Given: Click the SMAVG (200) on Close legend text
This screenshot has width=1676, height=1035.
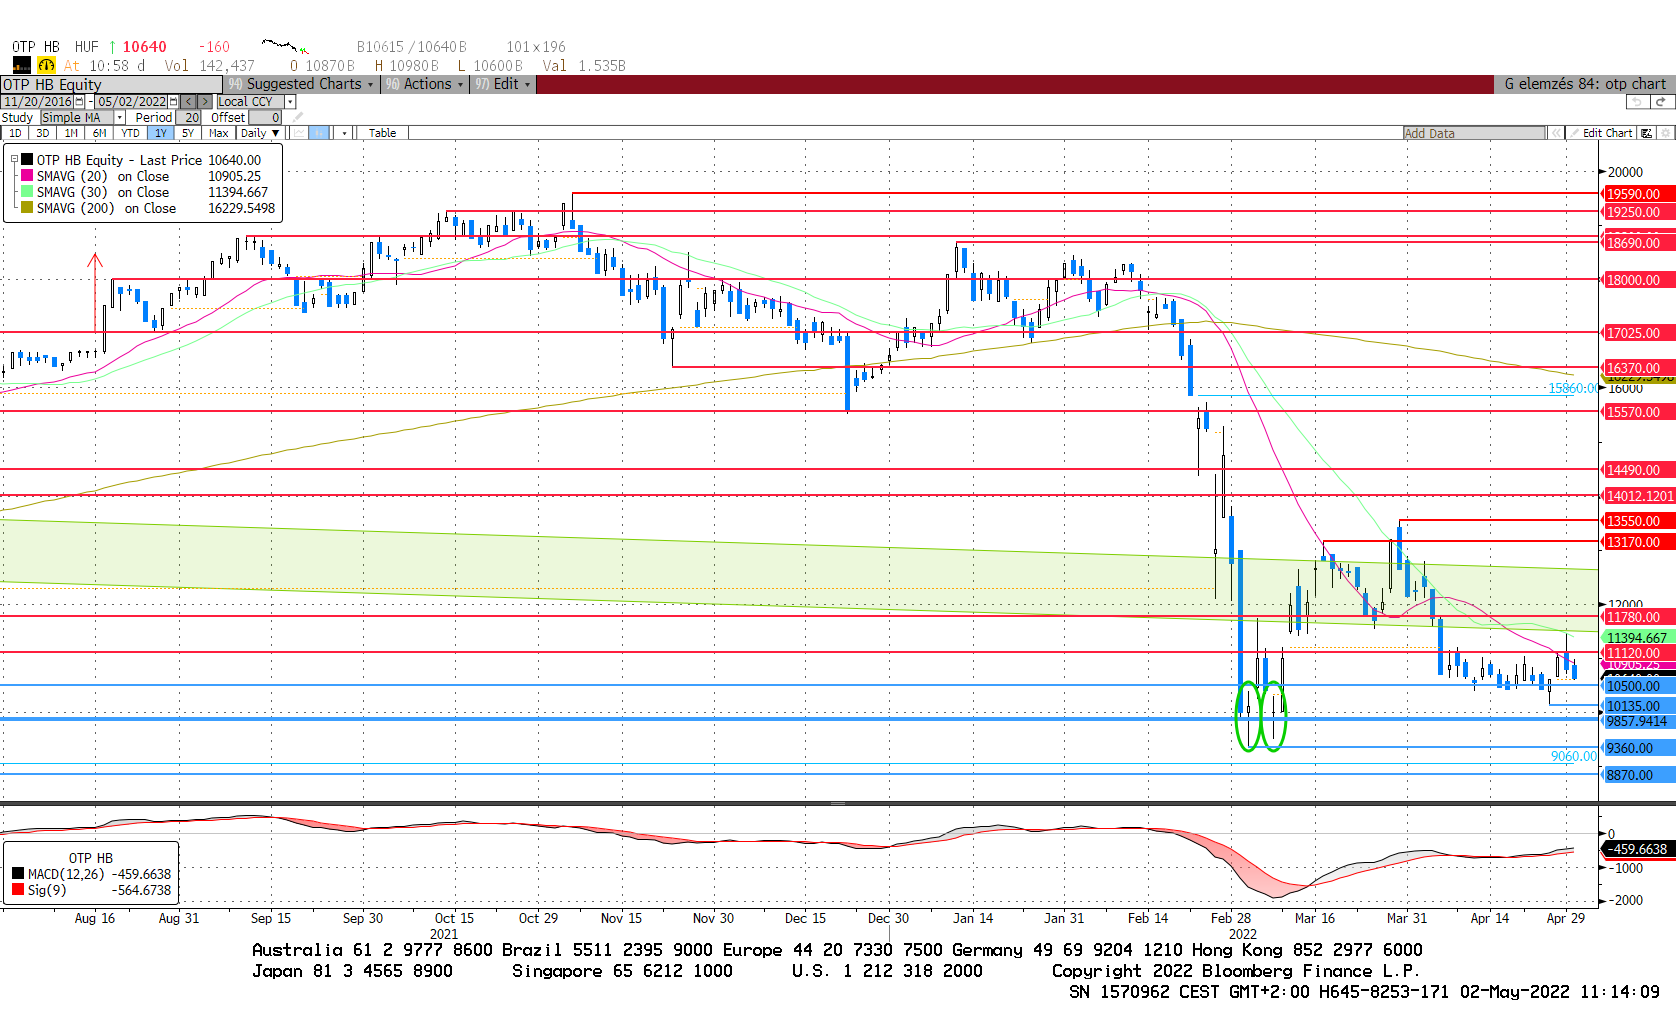Looking at the screenshot, I should click(x=106, y=208).
